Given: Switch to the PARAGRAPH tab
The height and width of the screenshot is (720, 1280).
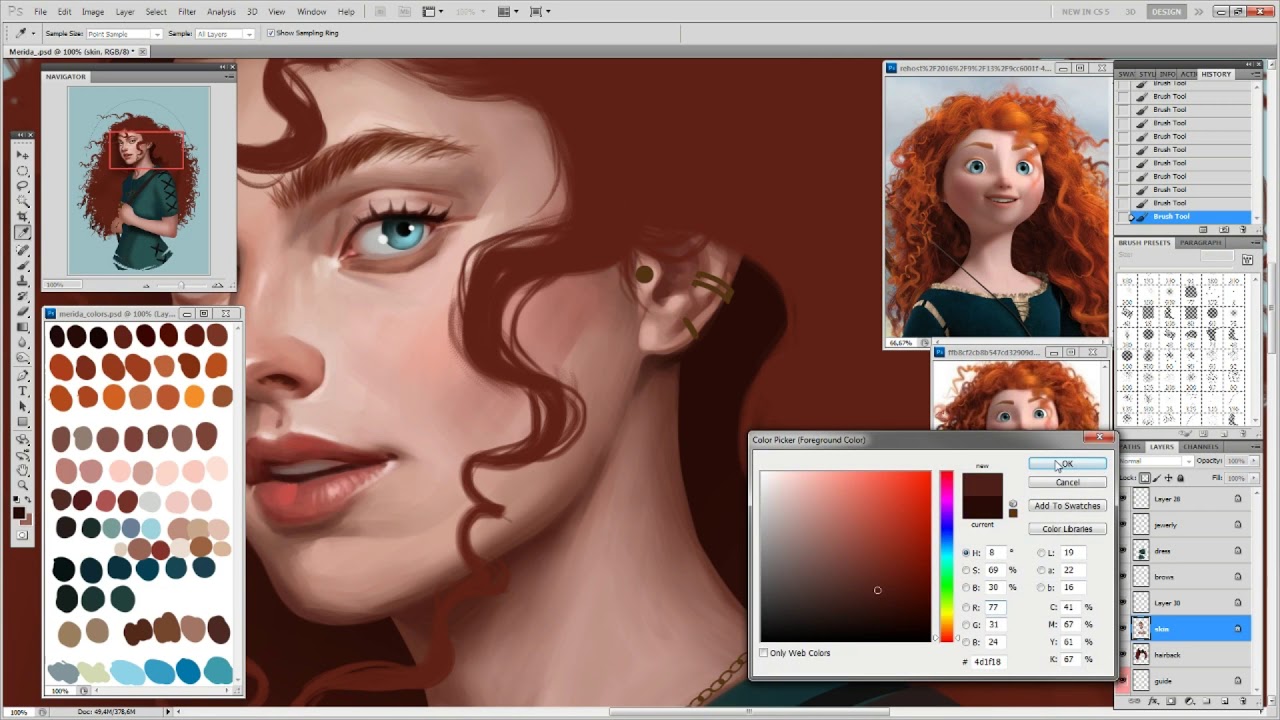Looking at the screenshot, I should 1200,242.
